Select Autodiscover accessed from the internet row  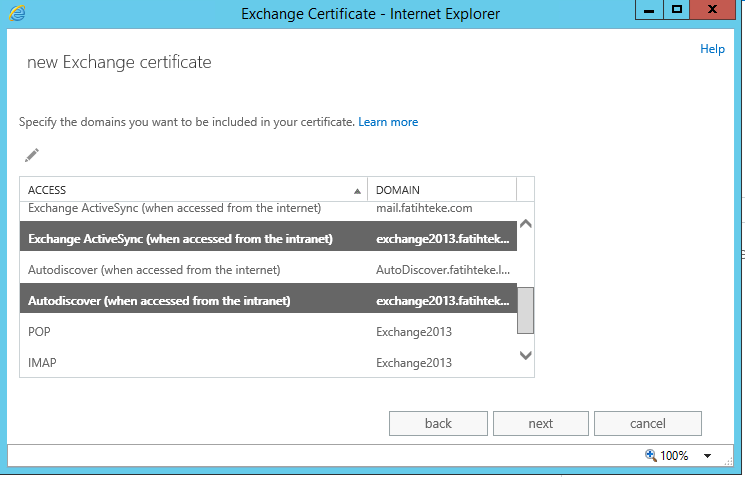tap(155, 270)
